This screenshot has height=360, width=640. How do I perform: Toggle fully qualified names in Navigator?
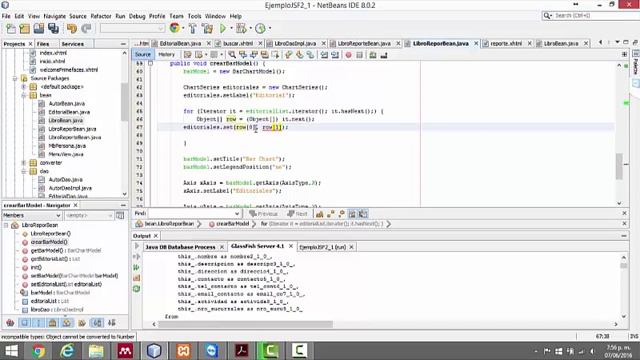click(82, 323)
